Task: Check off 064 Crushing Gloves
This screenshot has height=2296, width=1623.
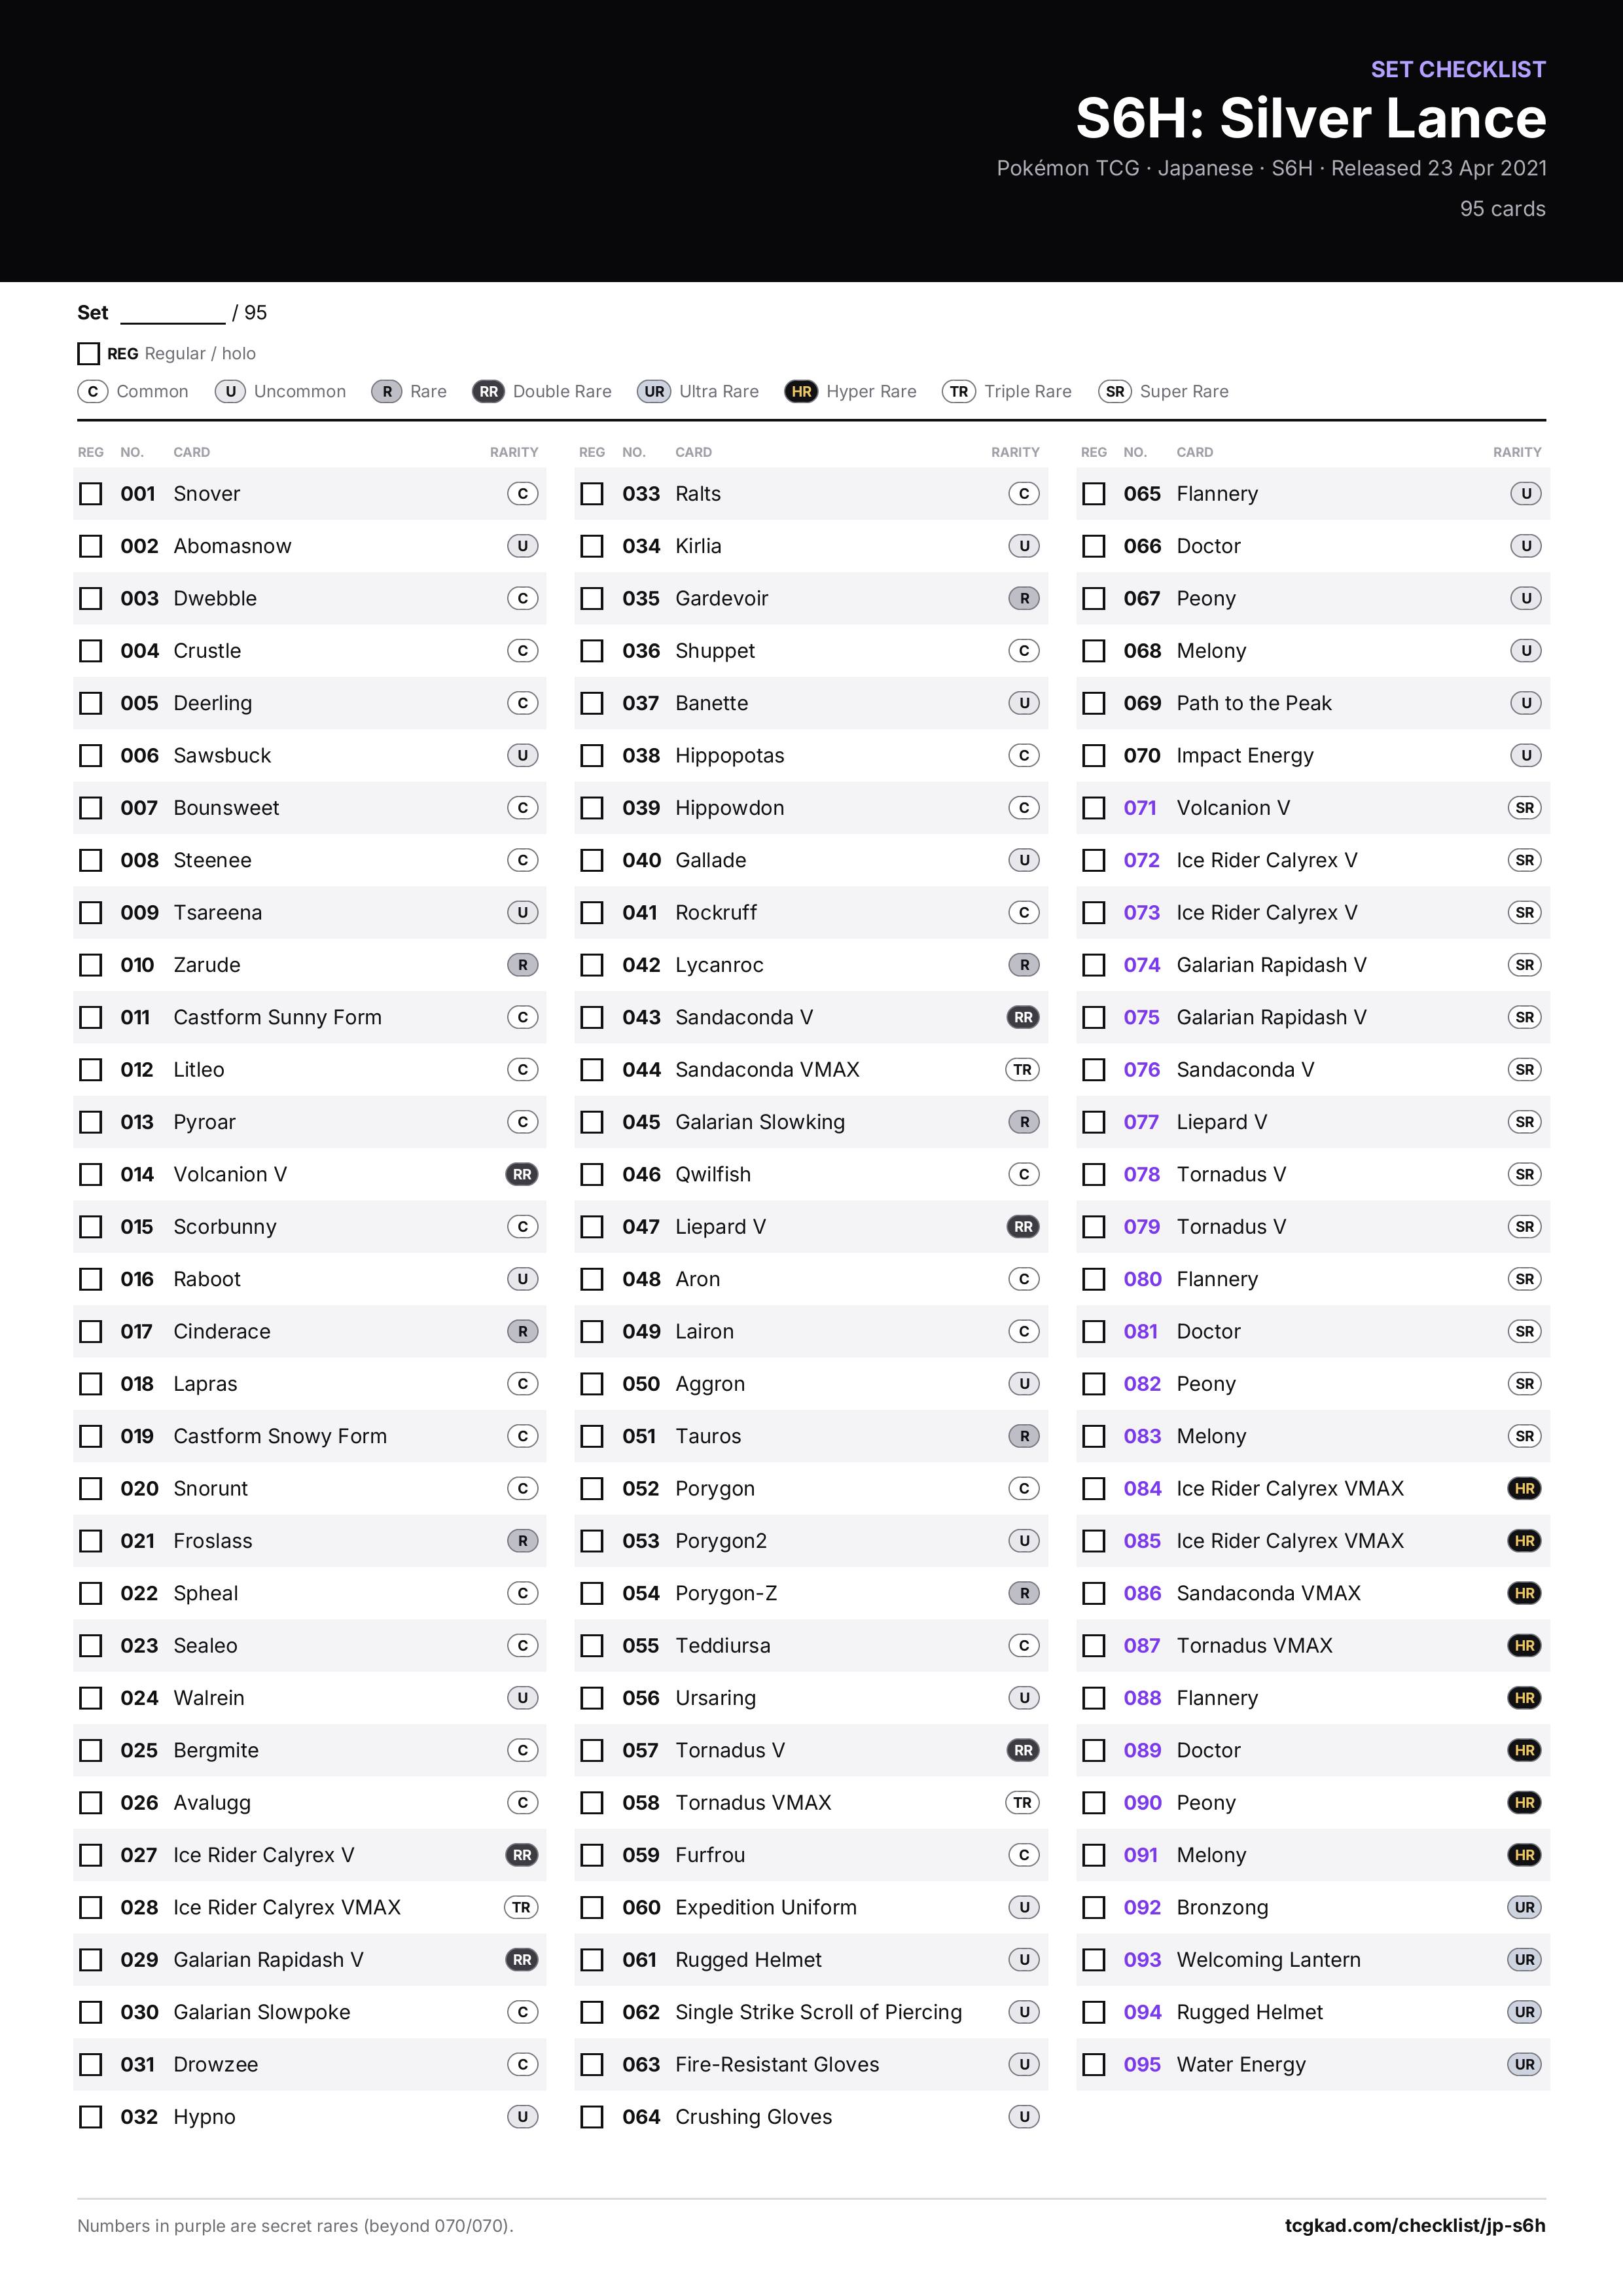Action: [x=593, y=2117]
